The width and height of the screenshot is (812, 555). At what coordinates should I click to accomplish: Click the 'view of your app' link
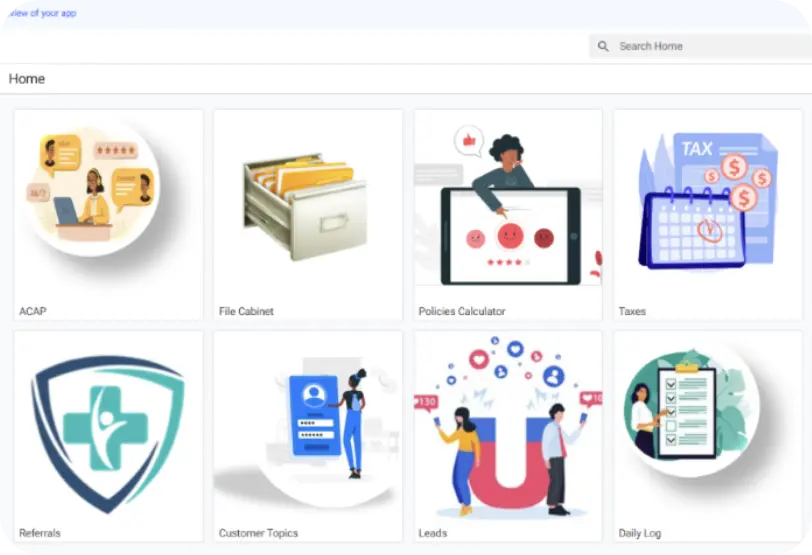pyautogui.click(x=42, y=13)
